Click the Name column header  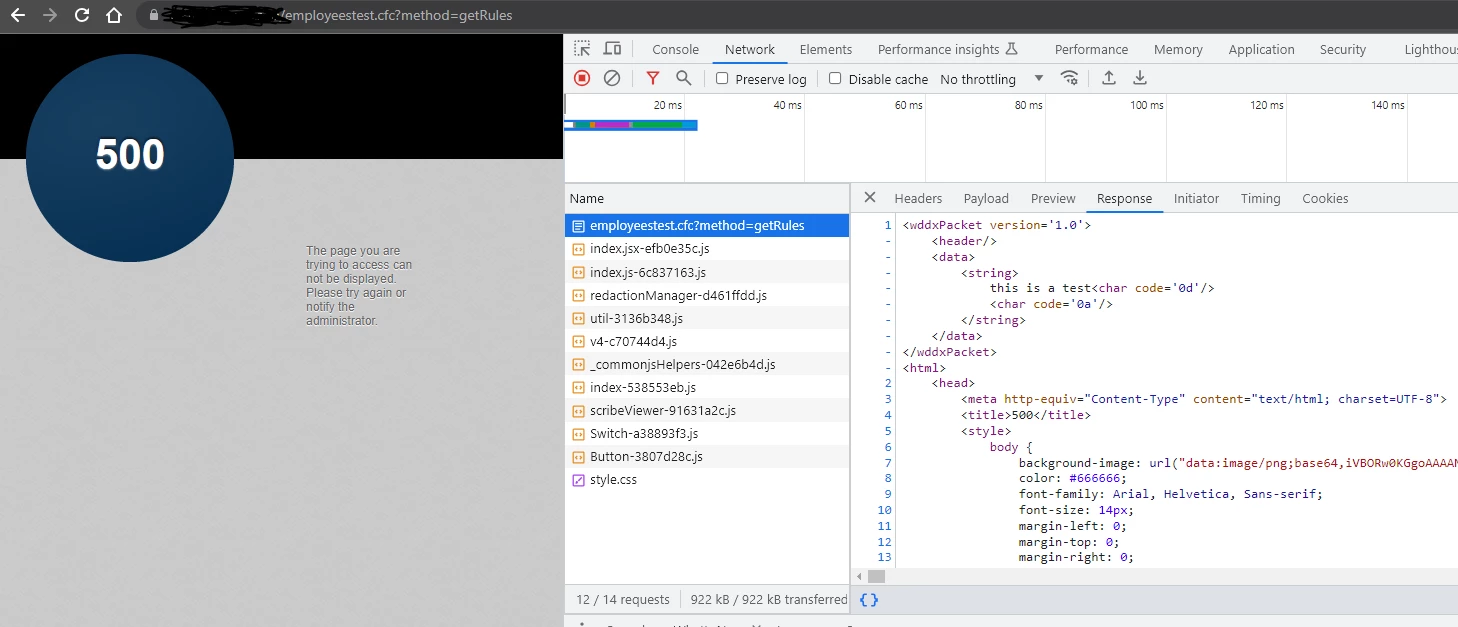tap(706, 198)
